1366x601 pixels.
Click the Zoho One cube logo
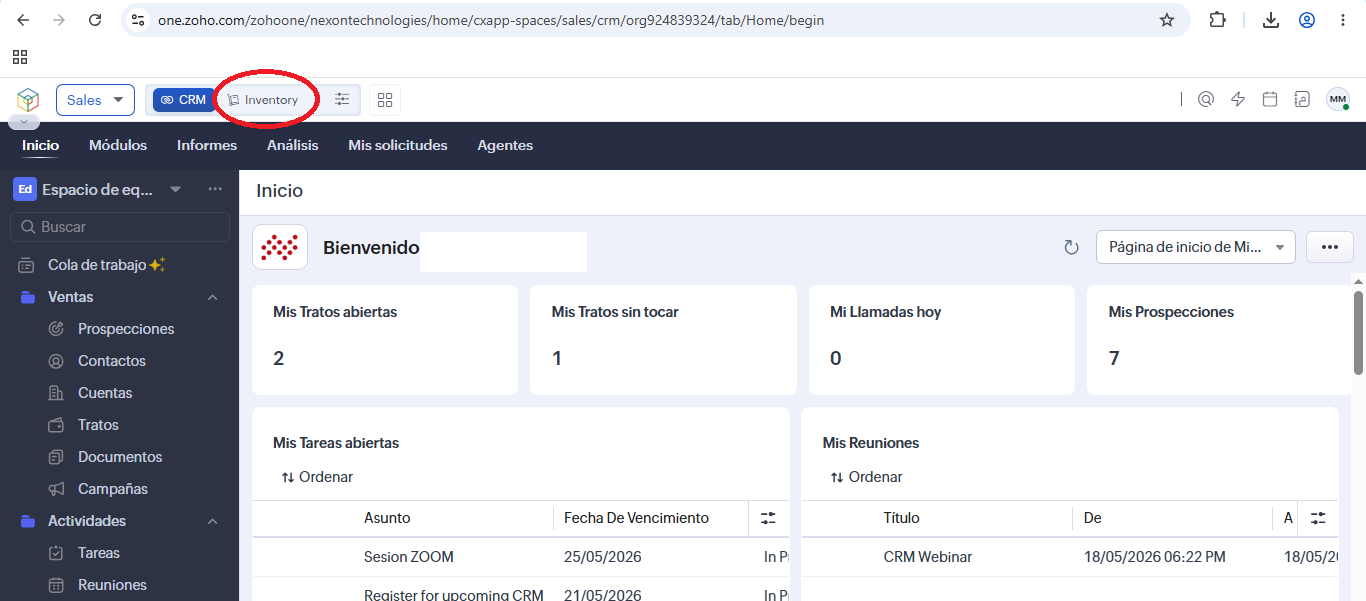28,100
